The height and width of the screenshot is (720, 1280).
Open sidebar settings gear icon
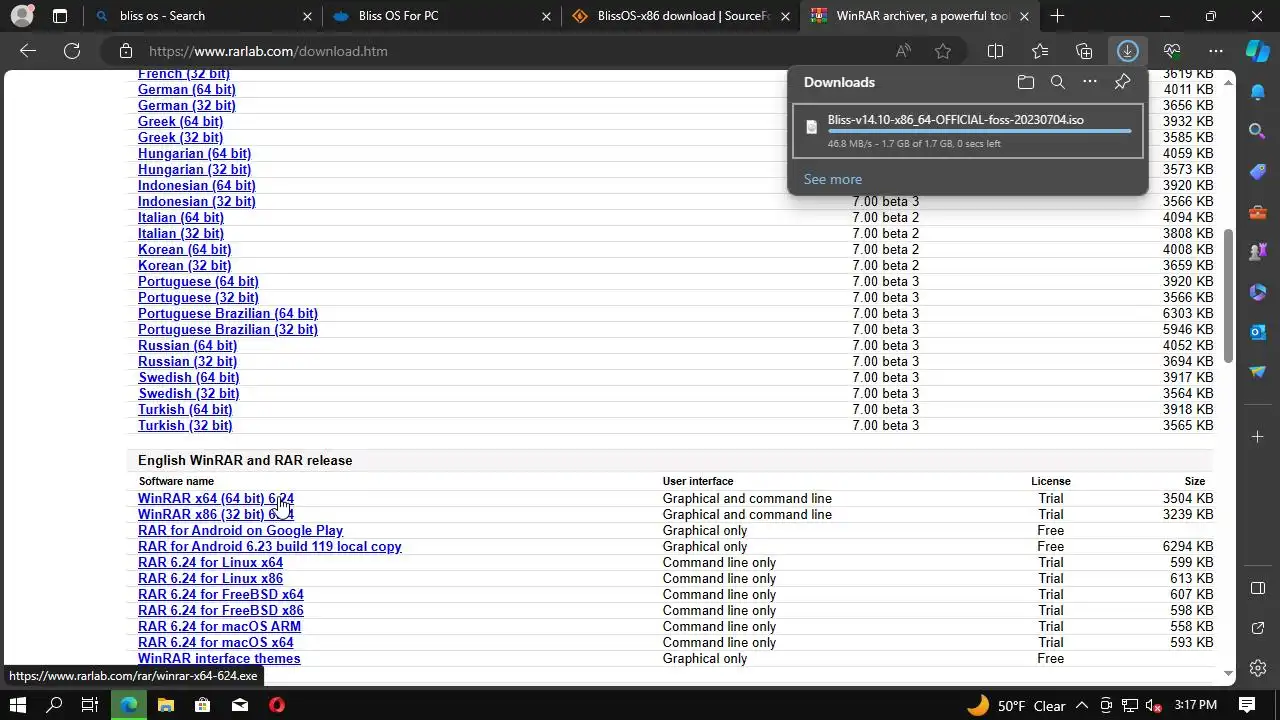1258,667
